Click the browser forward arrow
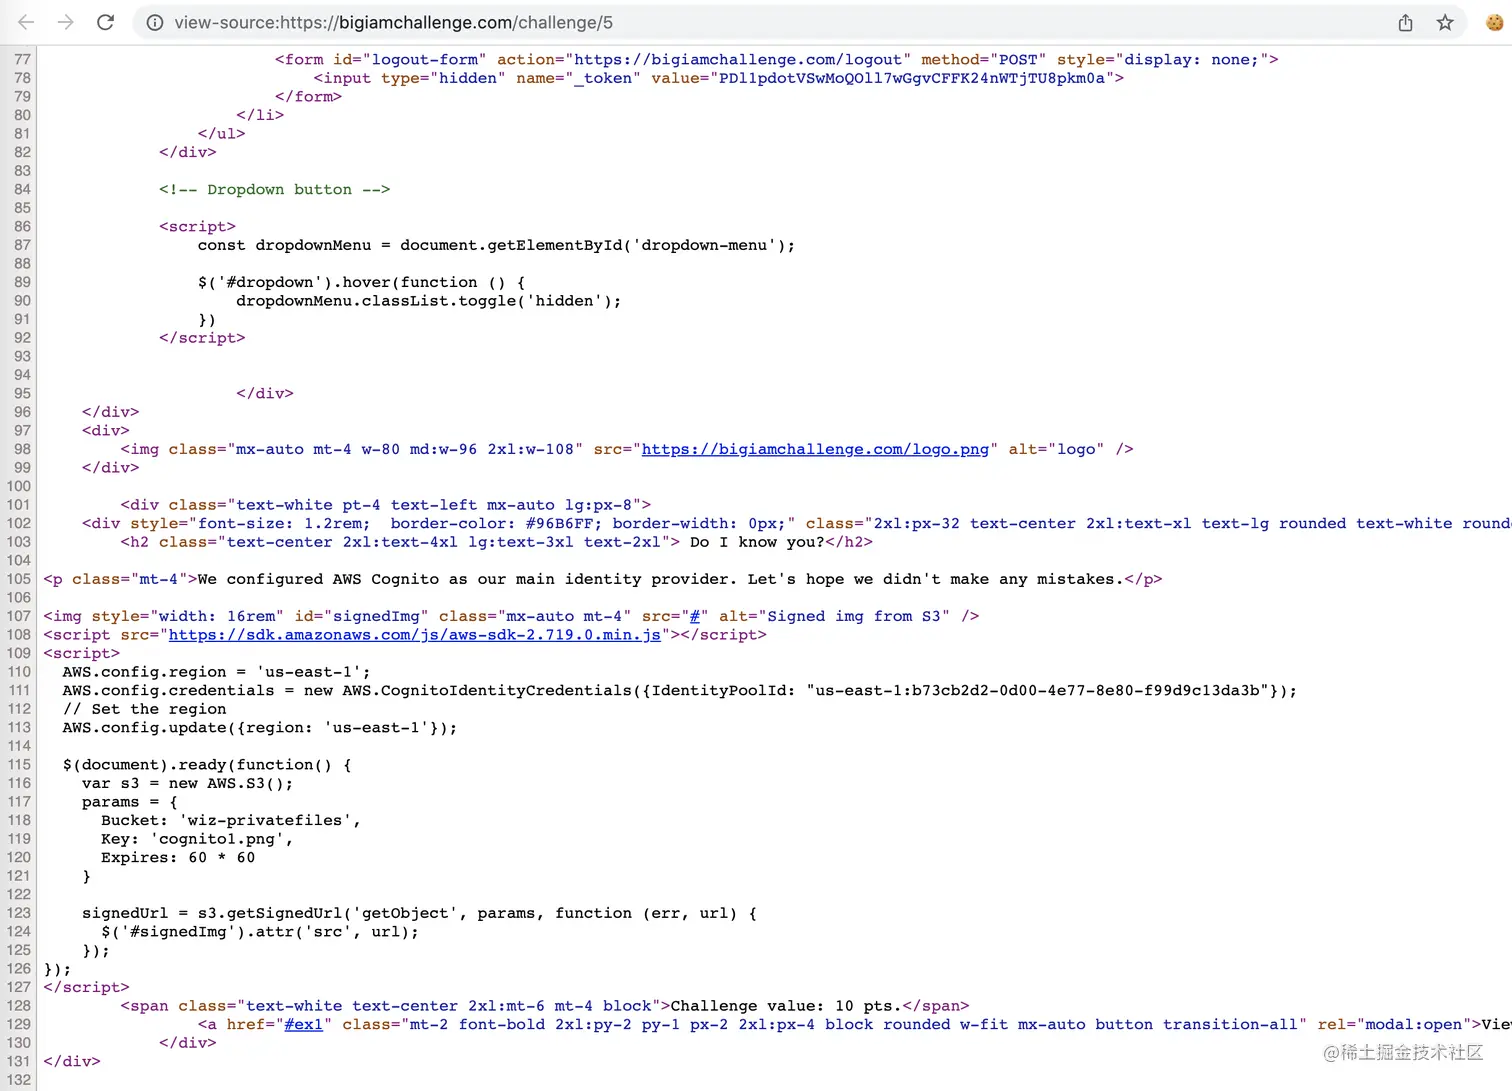 pyautogui.click(x=66, y=22)
